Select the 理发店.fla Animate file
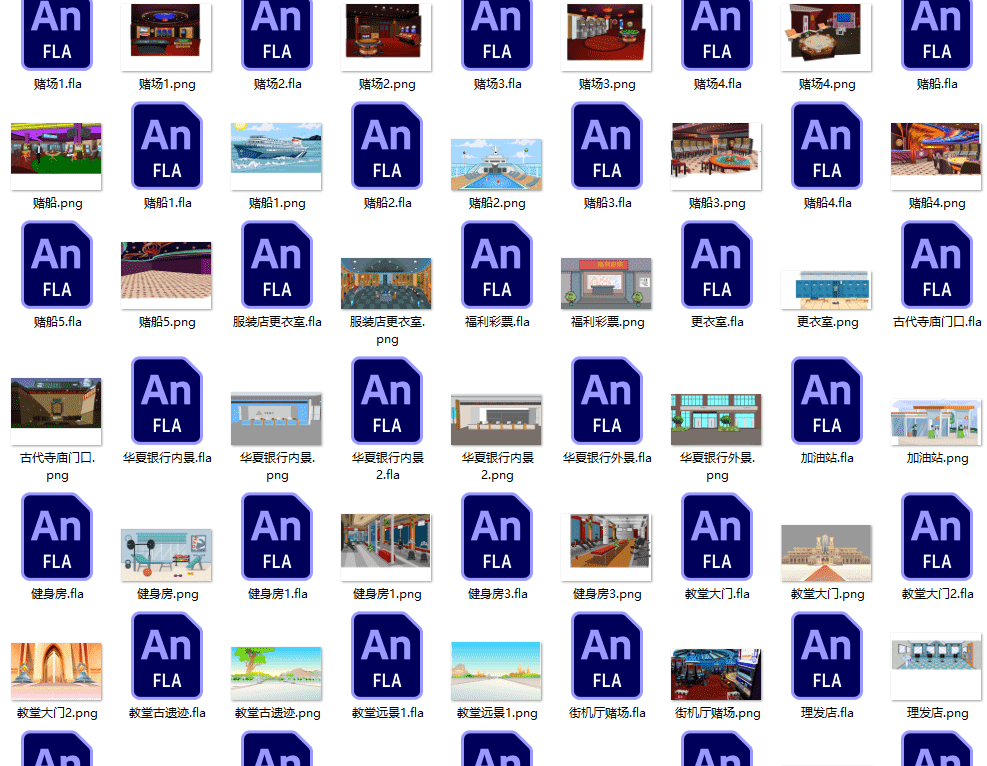This screenshot has height=766, width=987. (827, 656)
